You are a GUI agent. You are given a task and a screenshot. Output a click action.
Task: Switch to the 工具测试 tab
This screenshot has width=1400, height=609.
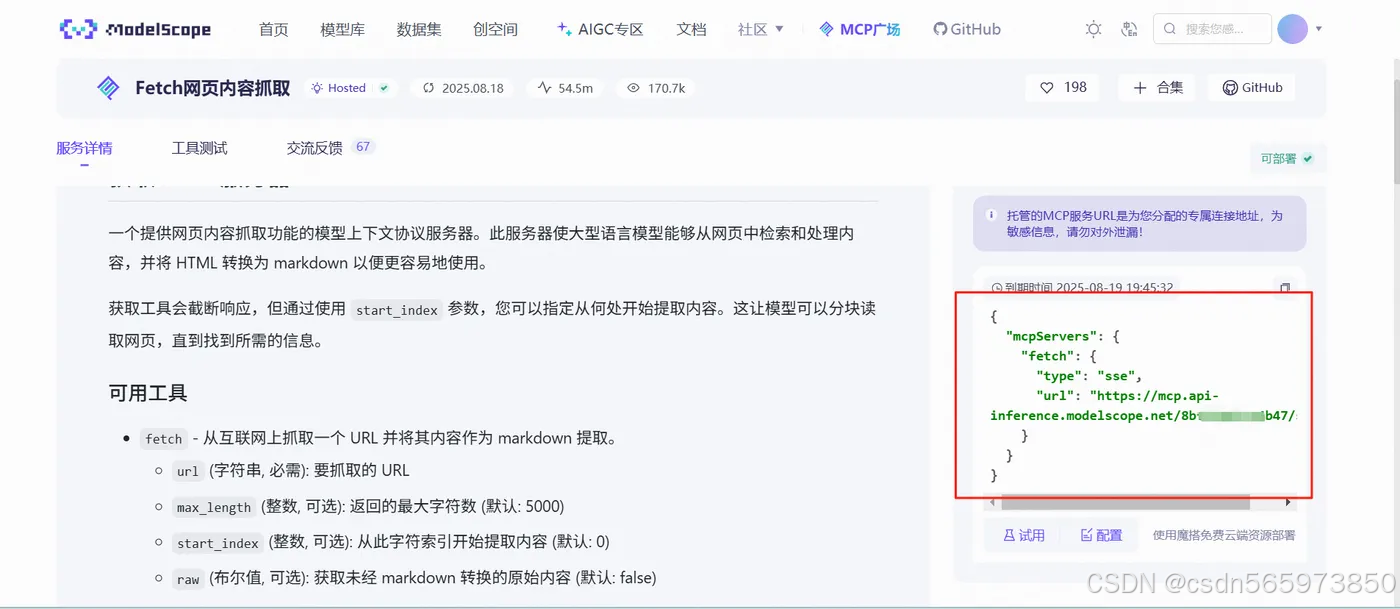pos(199,147)
